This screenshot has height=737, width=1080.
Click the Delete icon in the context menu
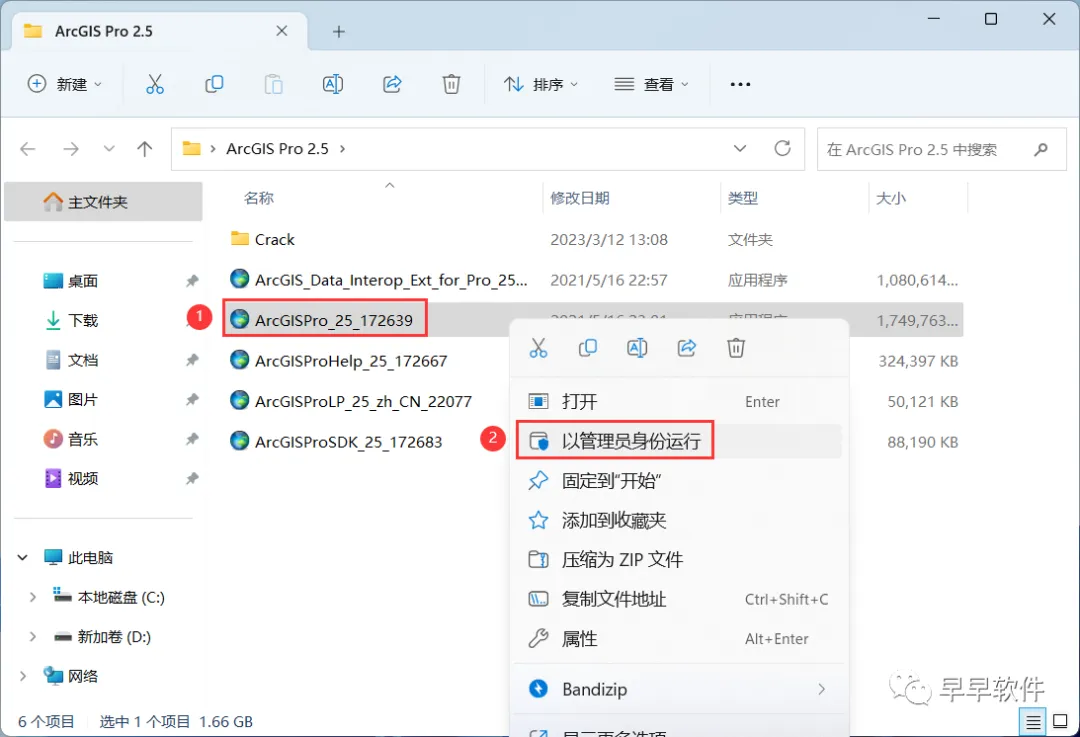click(x=736, y=348)
